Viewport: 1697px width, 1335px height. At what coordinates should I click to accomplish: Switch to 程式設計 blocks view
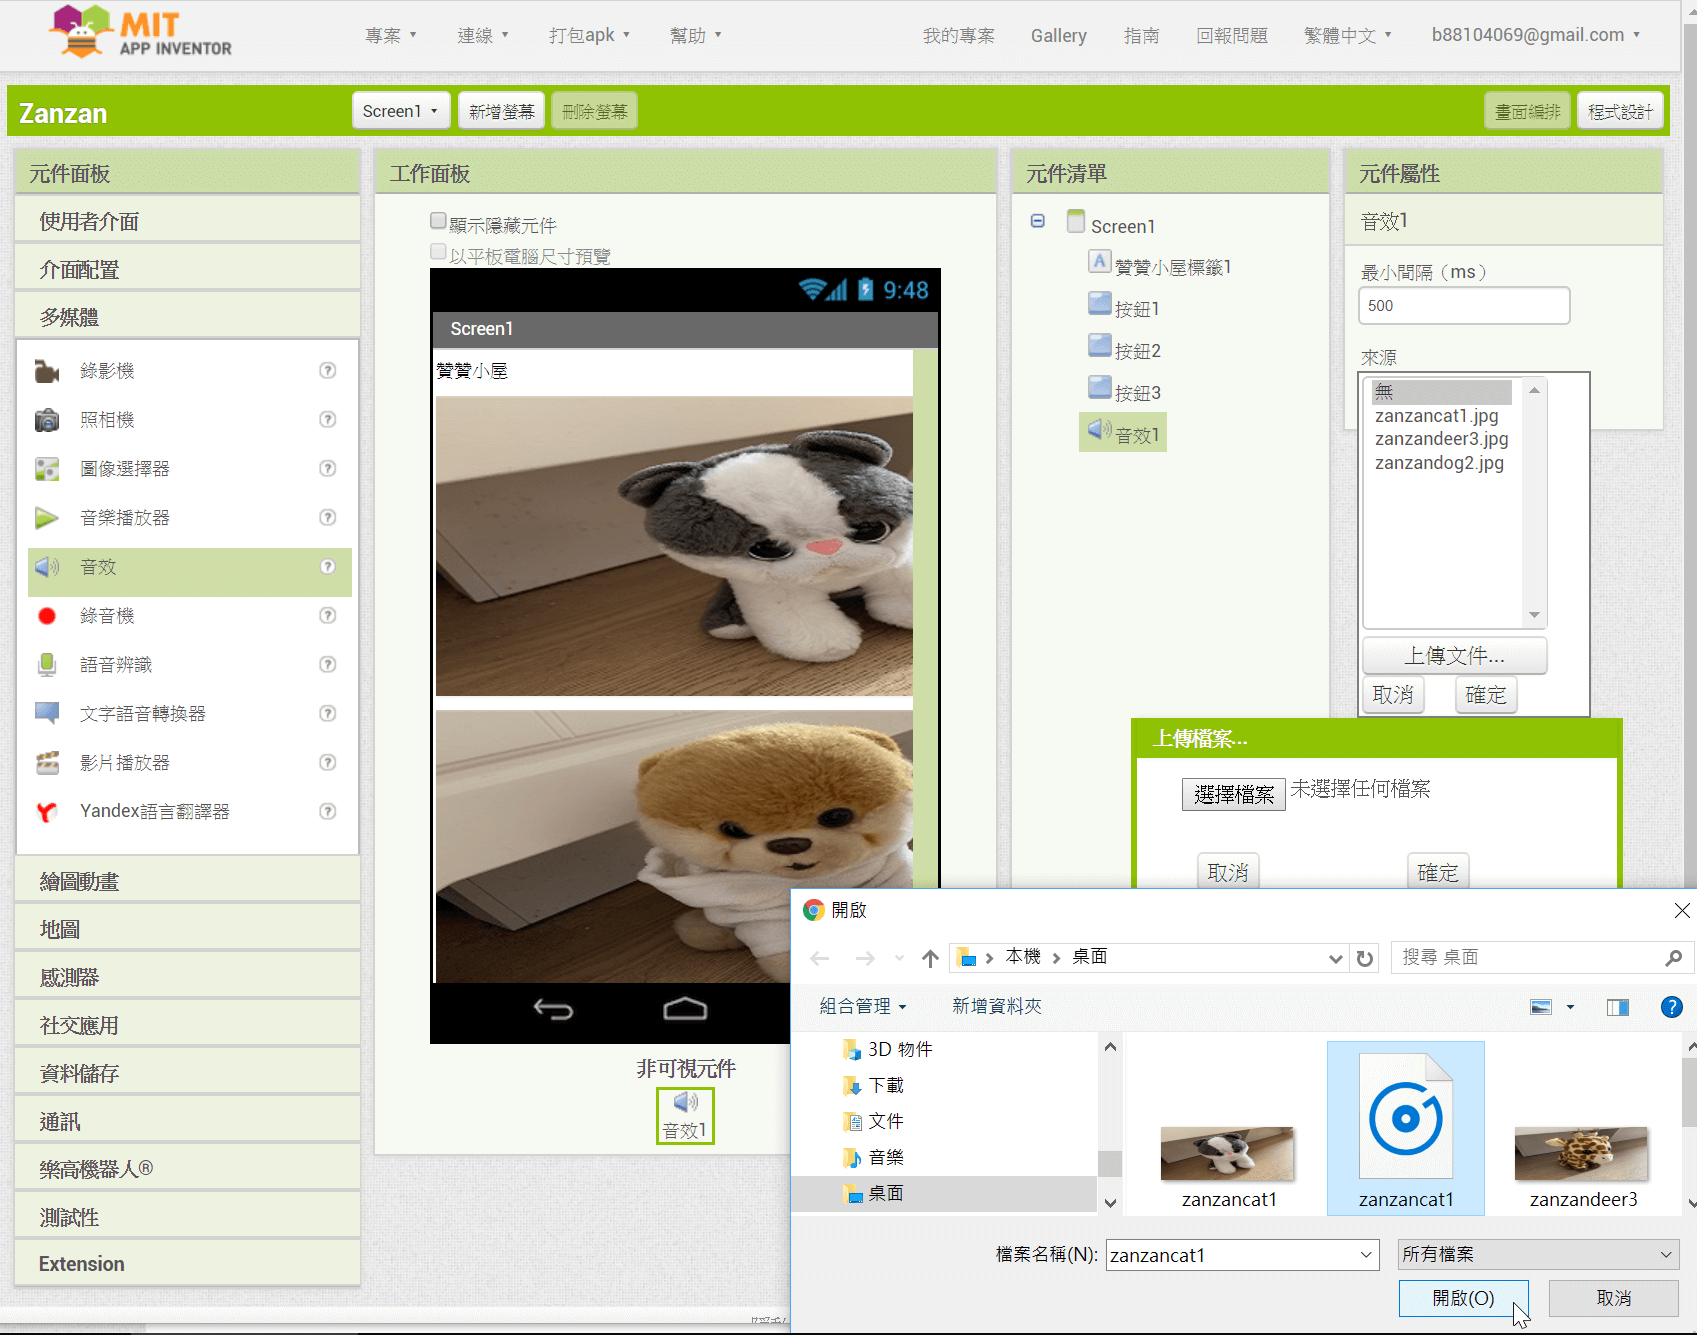pyautogui.click(x=1620, y=111)
